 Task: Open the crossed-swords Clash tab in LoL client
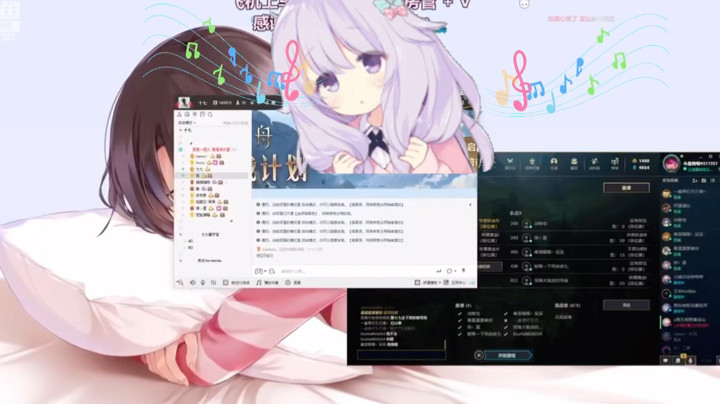(510, 163)
